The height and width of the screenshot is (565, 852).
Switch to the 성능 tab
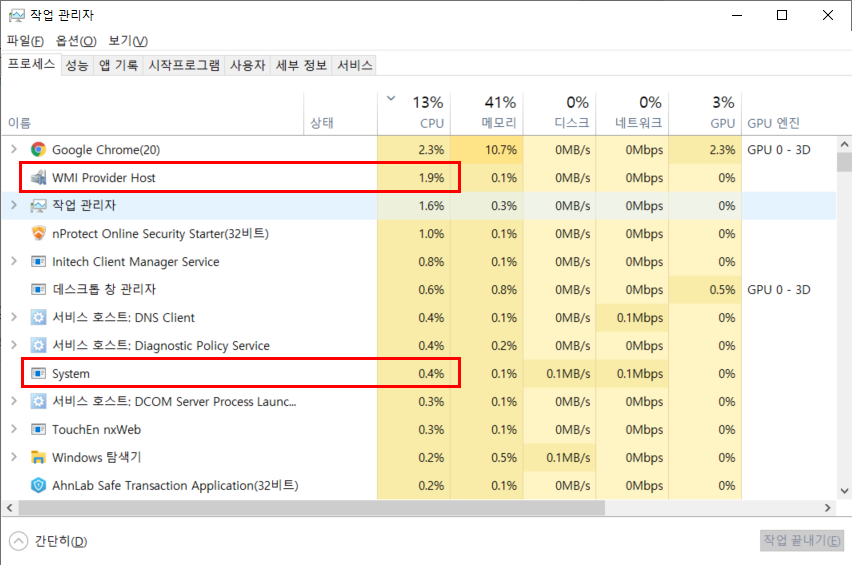[x=77, y=66]
